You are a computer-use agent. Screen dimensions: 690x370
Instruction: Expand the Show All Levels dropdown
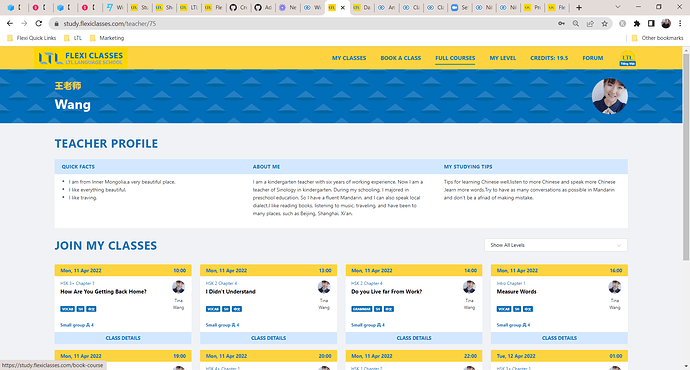(x=556, y=245)
